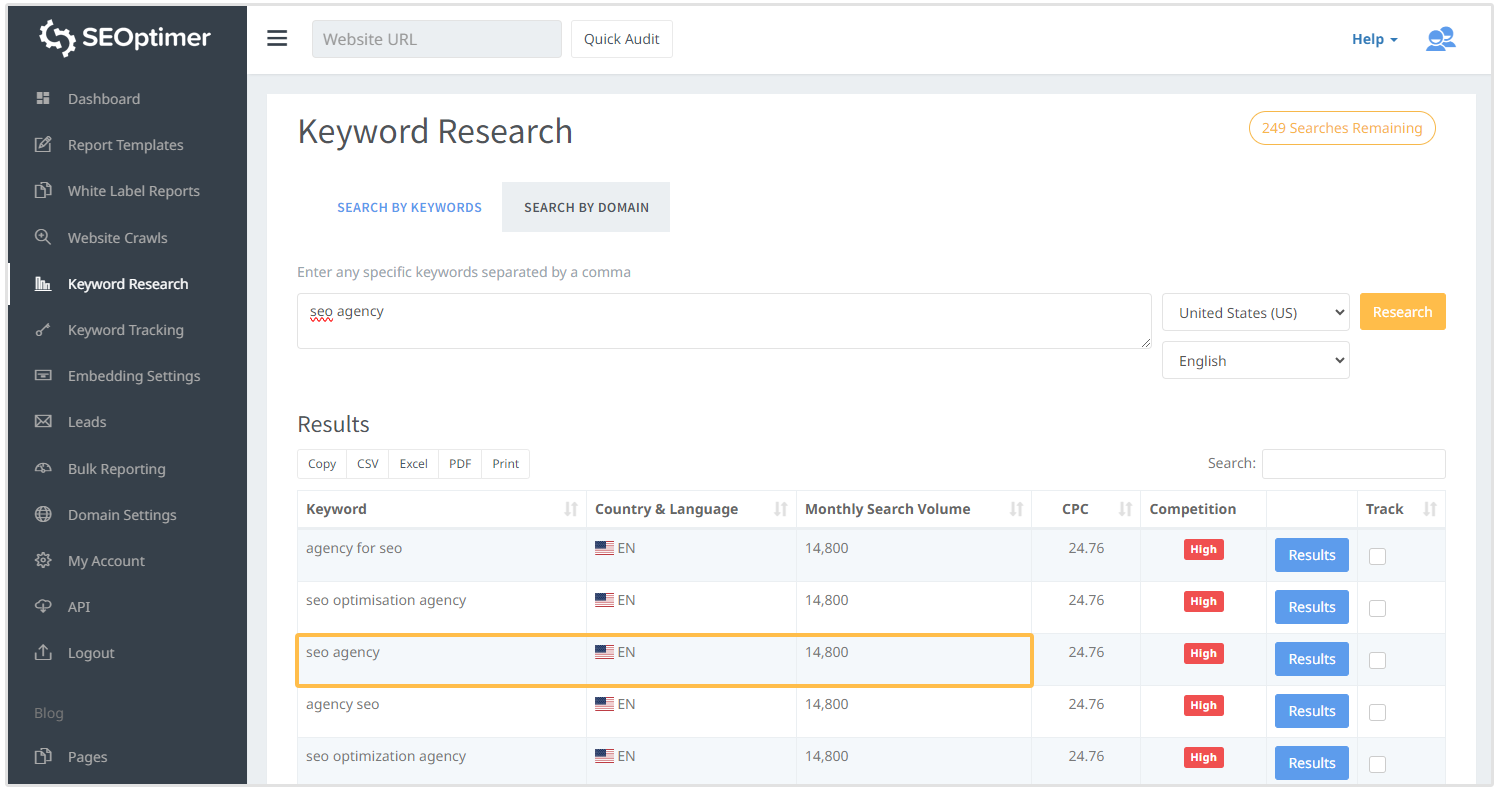Click the Keyword Tracking sidebar icon
The height and width of the screenshot is (790, 1500).
point(43,330)
